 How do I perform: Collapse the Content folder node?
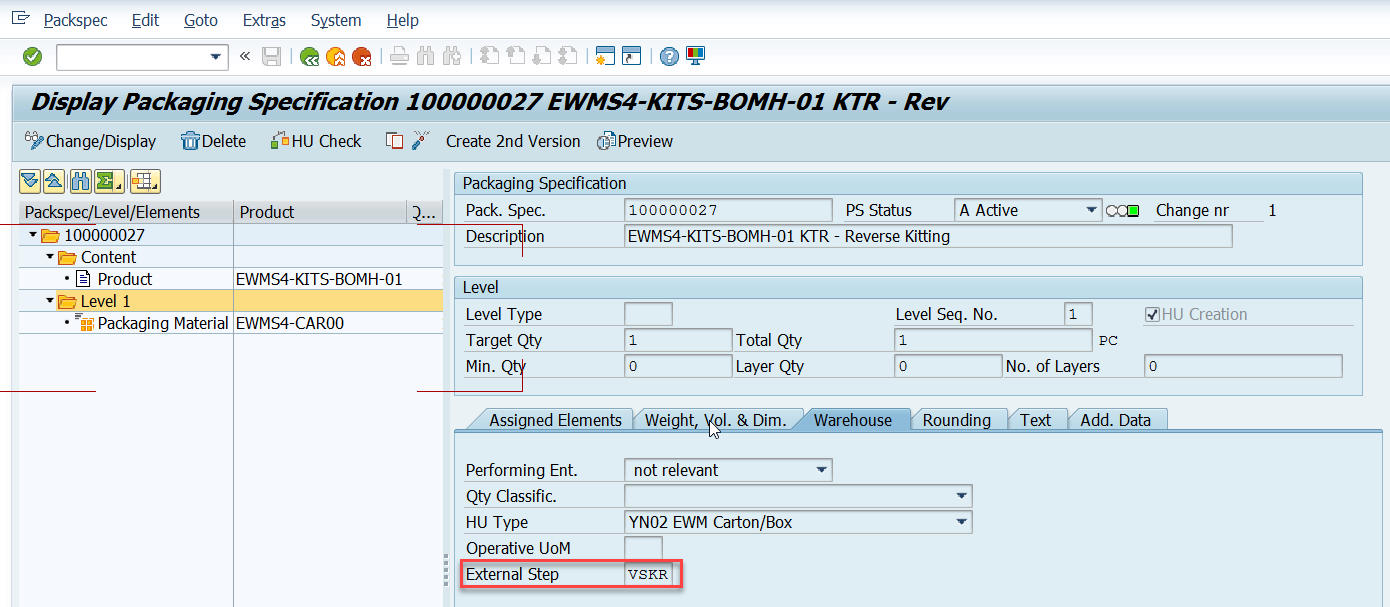pyautogui.click(x=50, y=258)
